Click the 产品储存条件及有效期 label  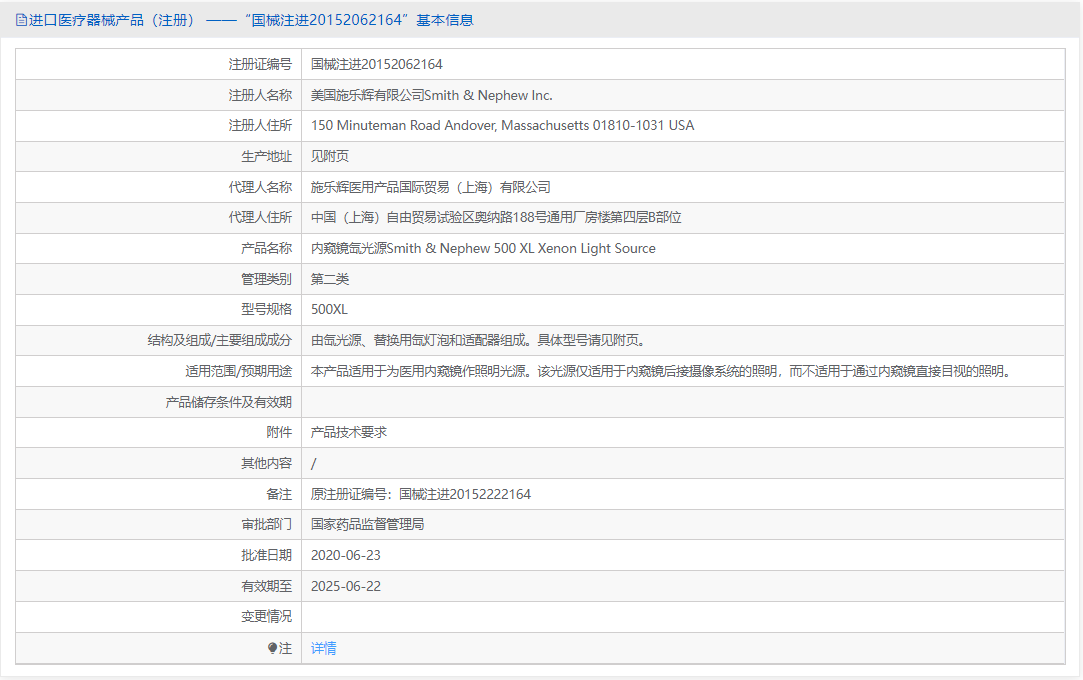pos(229,402)
